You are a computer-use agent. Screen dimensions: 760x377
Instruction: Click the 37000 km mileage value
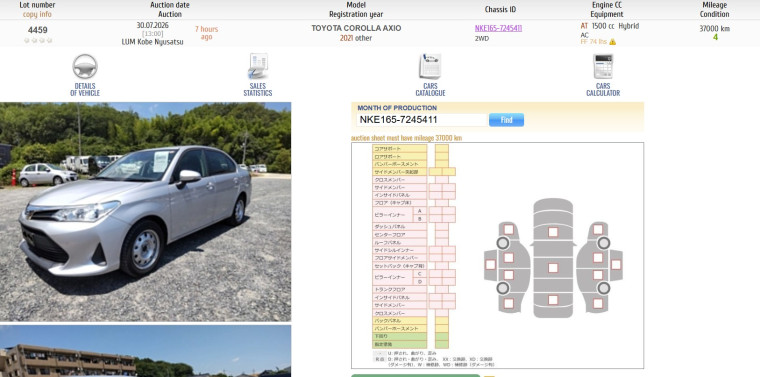point(714,29)
